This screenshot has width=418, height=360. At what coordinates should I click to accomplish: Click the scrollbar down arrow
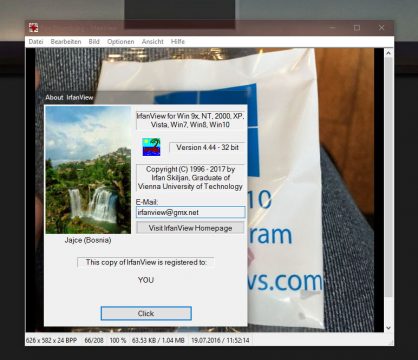[388, 328]
